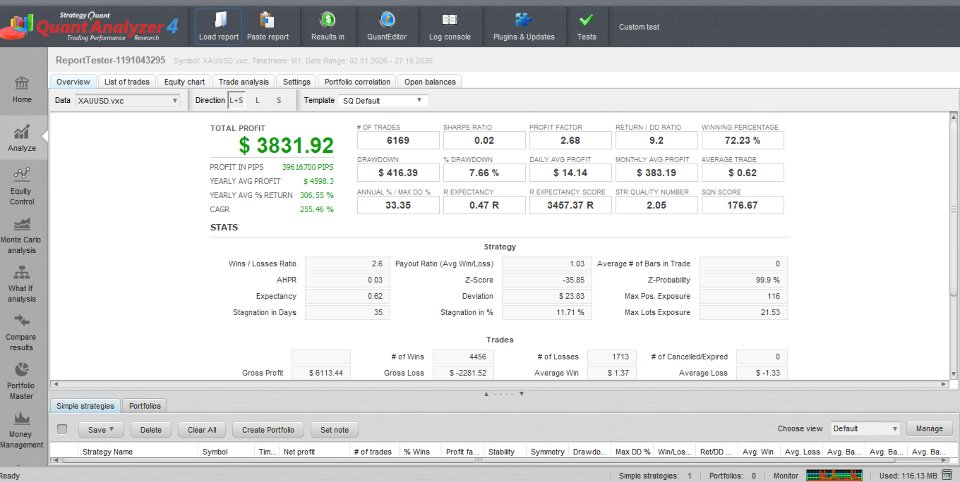Switch to the List of trades tab
960x482 pixels.
tap(127, 81)
